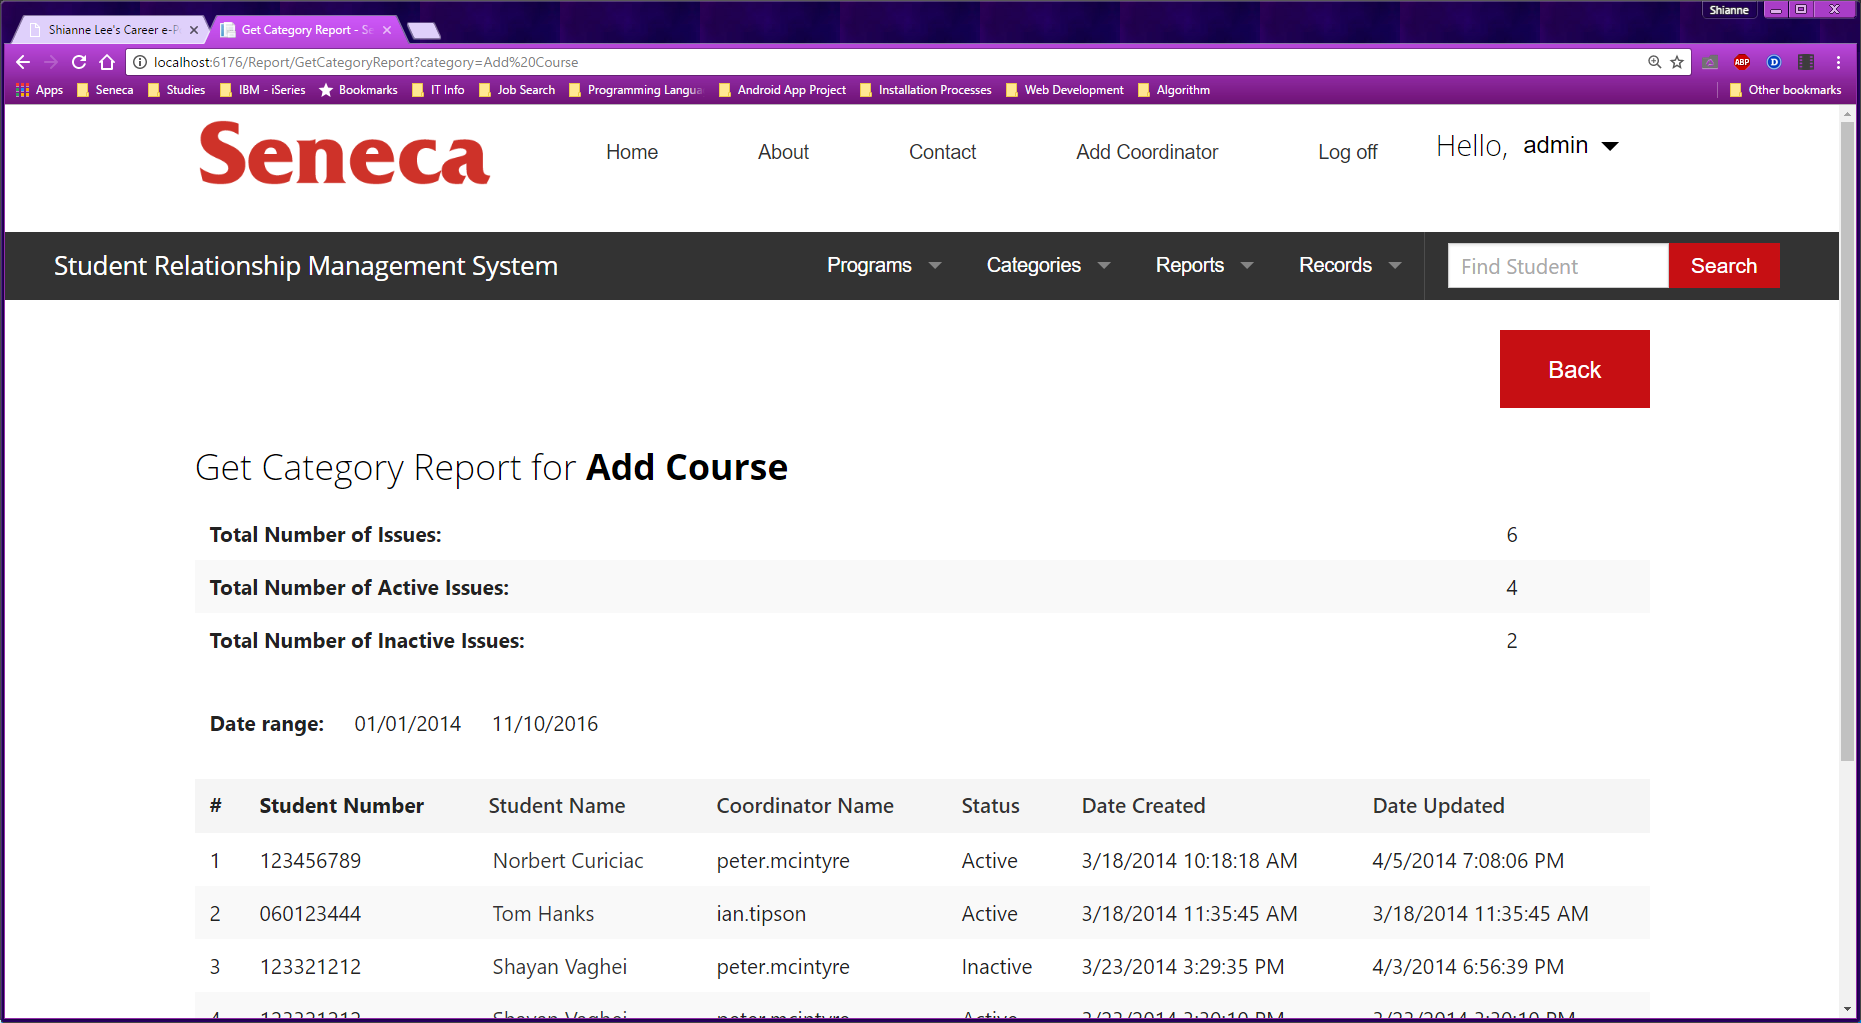Click the page vertical scrollbar thumb
The image size is (1861, 1023).
pos(1847,440)
